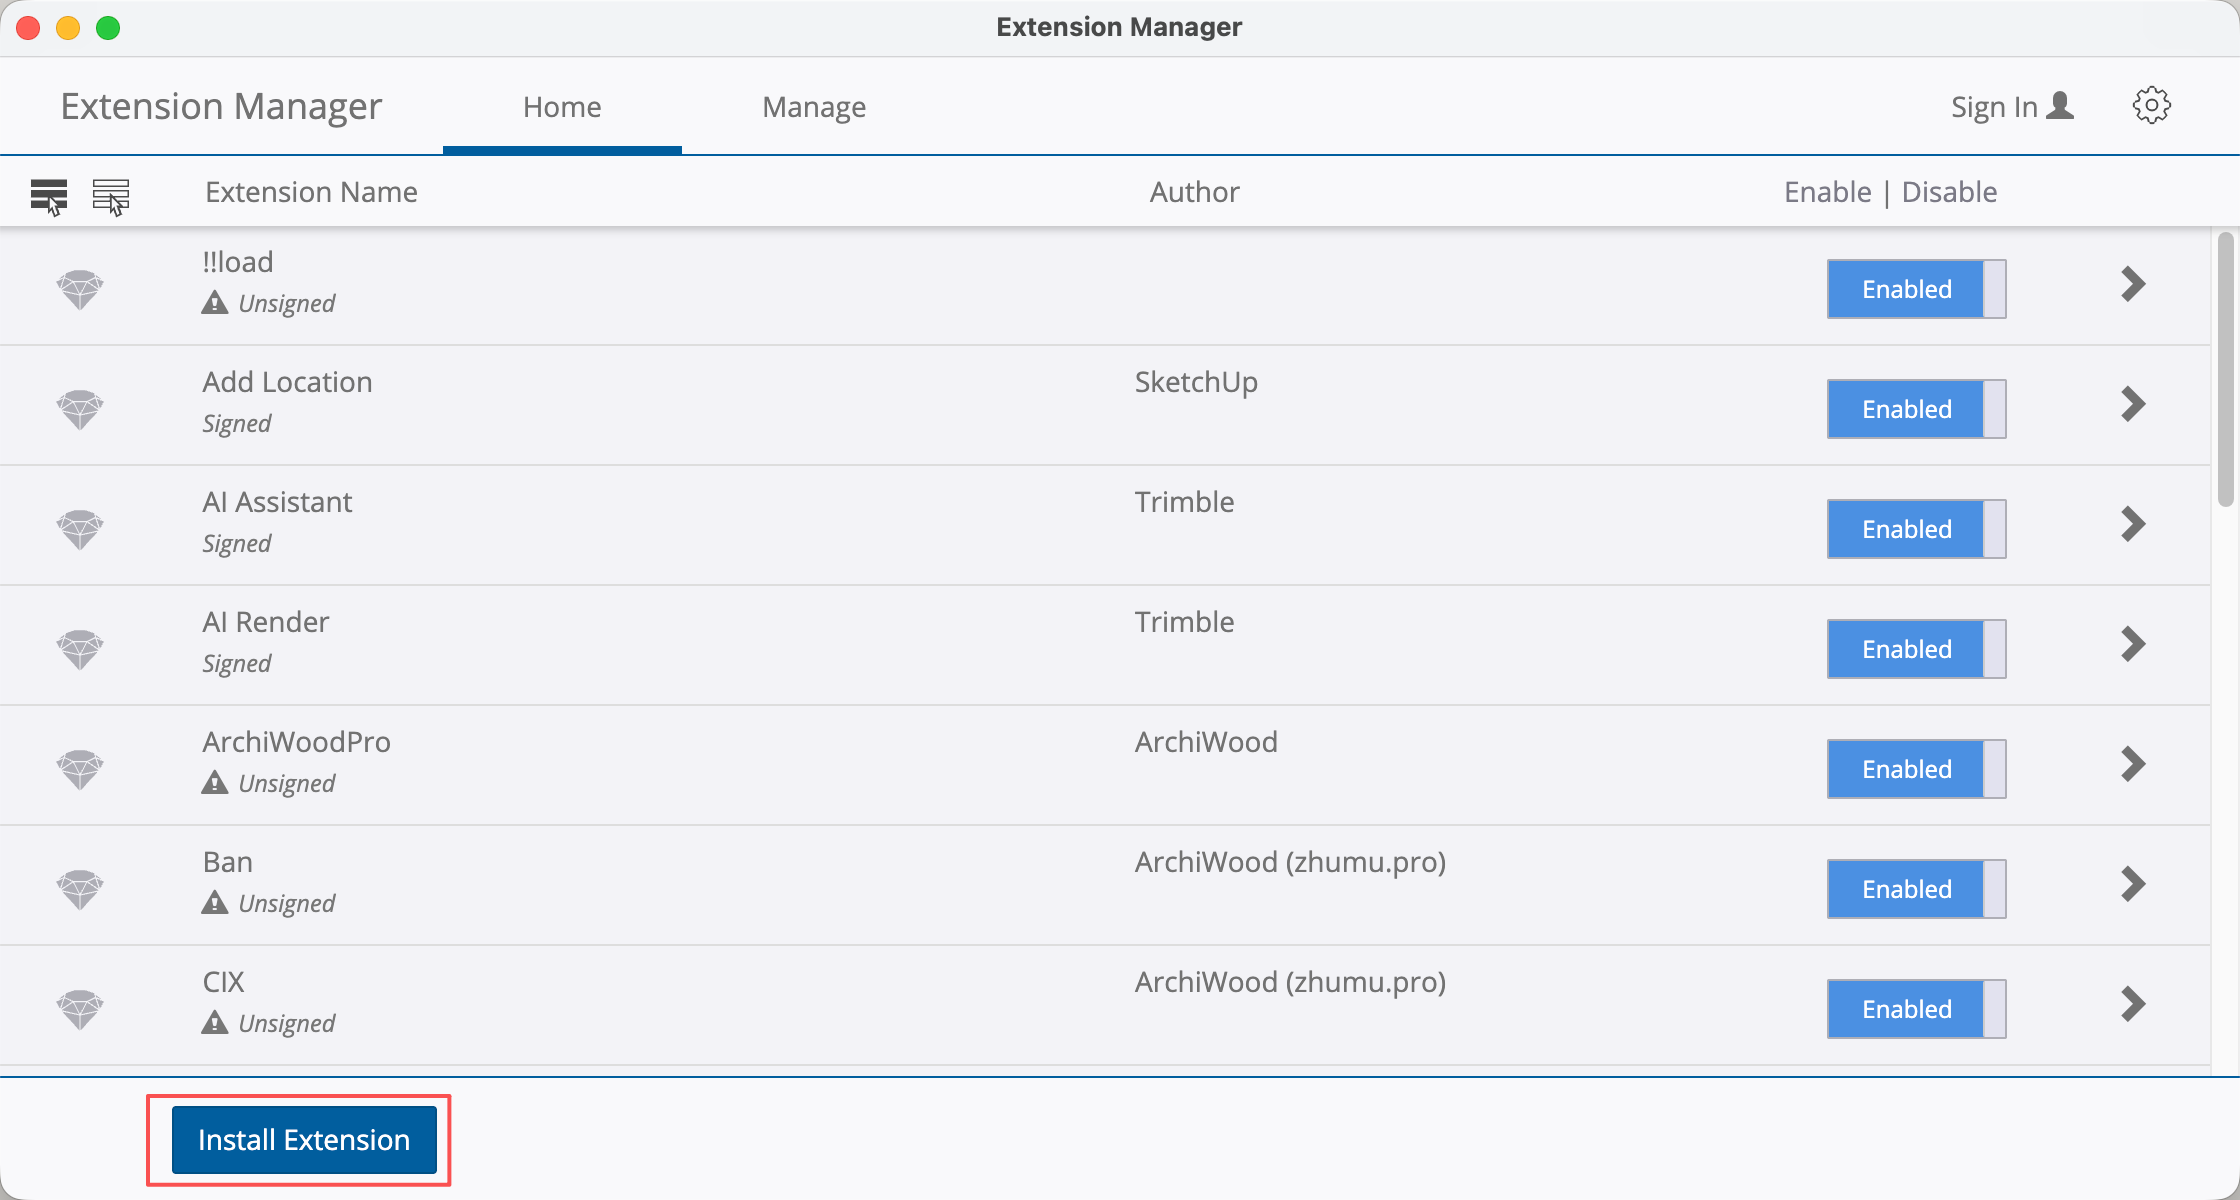Select the gem icon for Add Location
The width and height of the screenshot is (2240, 1200).
(80, 409)
